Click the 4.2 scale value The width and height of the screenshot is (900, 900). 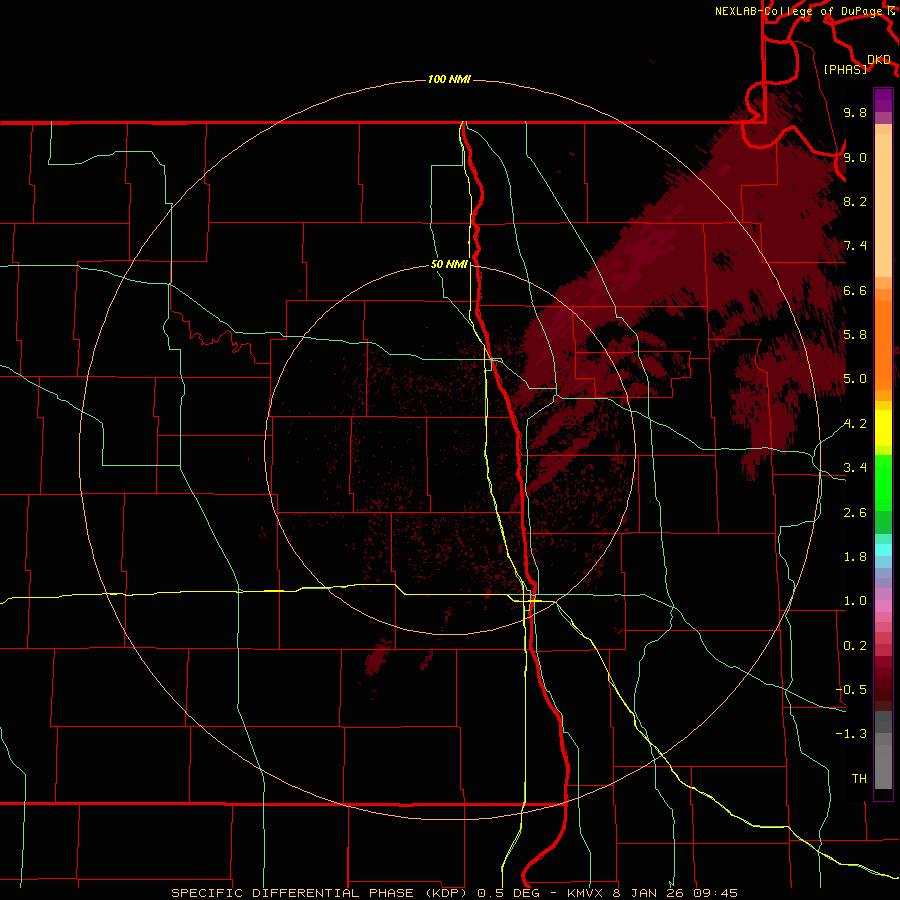coord(855,424)
